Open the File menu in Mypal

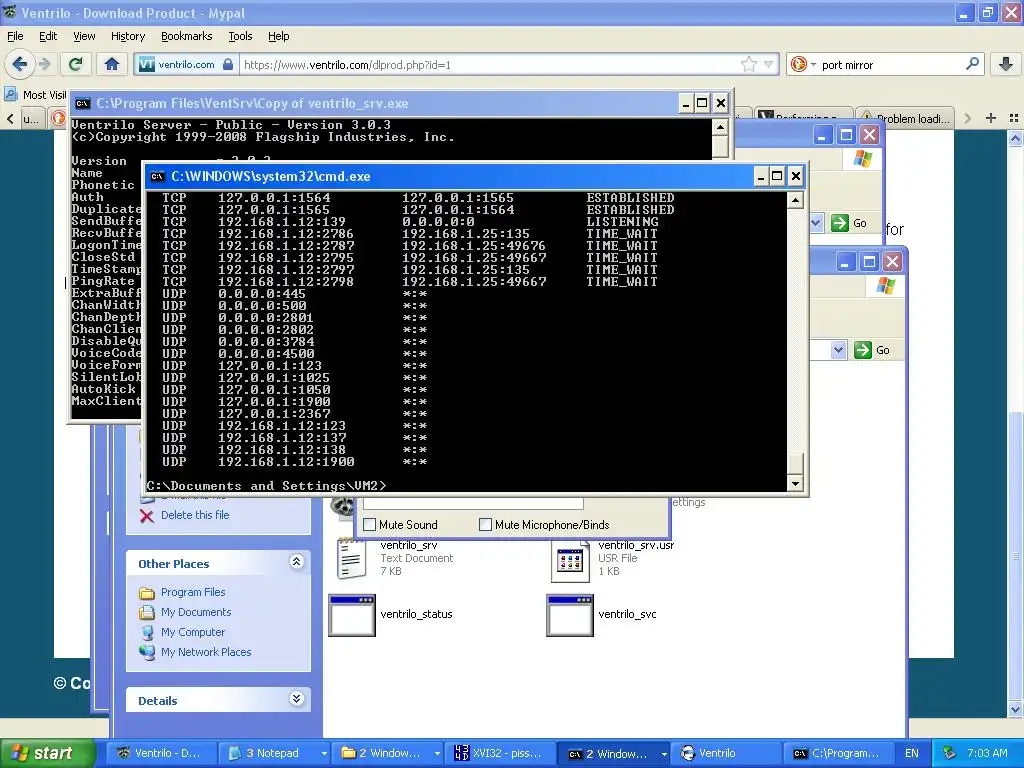coord(15,36)
